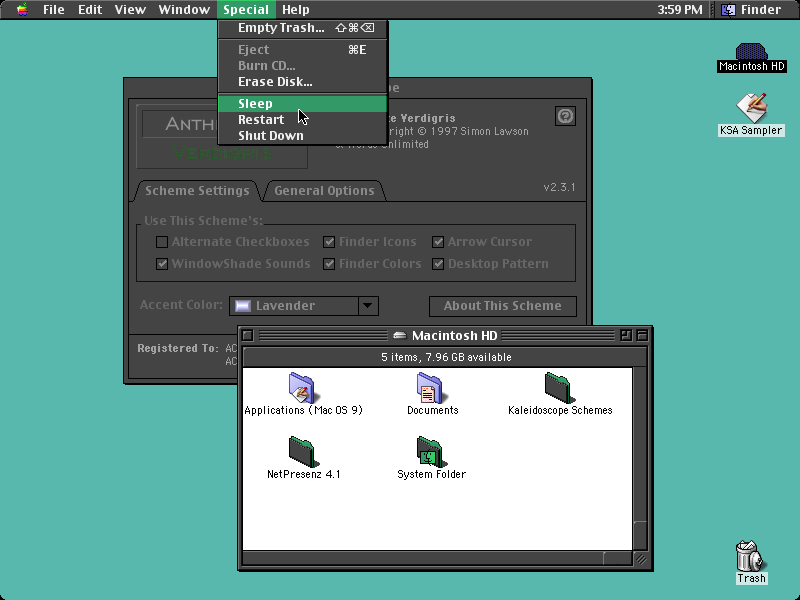800x600 pixels.
Task: Choose Erase Disk from the Special menu
Action: click(x=302, y=82)
